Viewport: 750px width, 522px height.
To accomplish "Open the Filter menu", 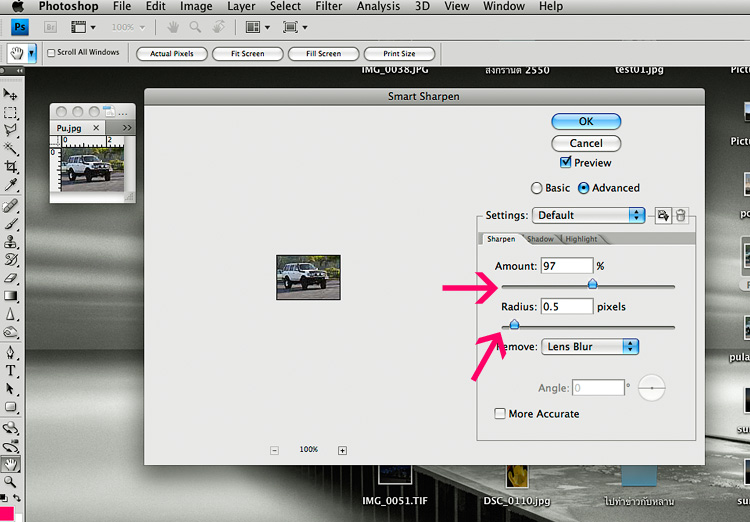I will coord(328,7).
